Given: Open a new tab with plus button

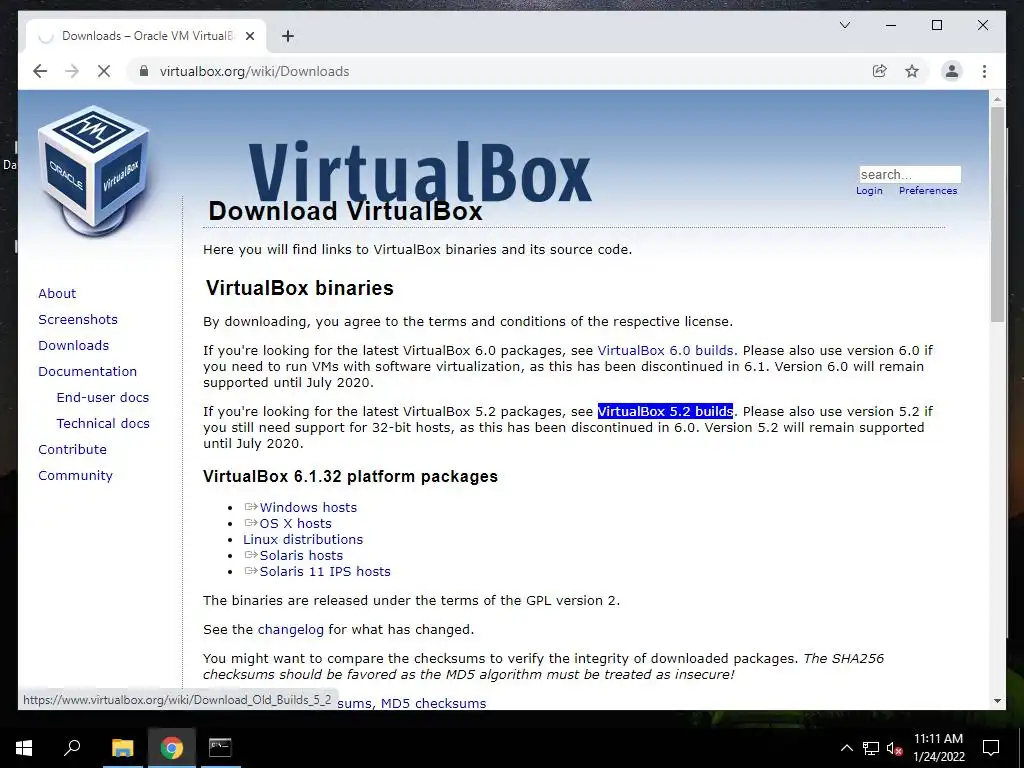Looking at the screenshot, I should point(287,36).
